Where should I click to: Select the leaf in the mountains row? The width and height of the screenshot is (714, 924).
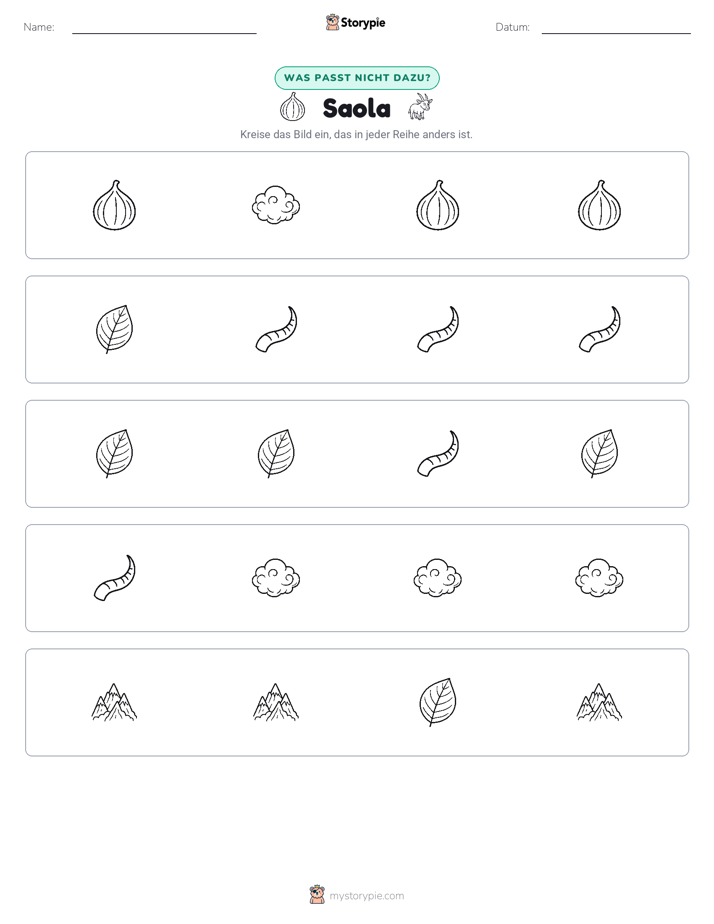438,702
